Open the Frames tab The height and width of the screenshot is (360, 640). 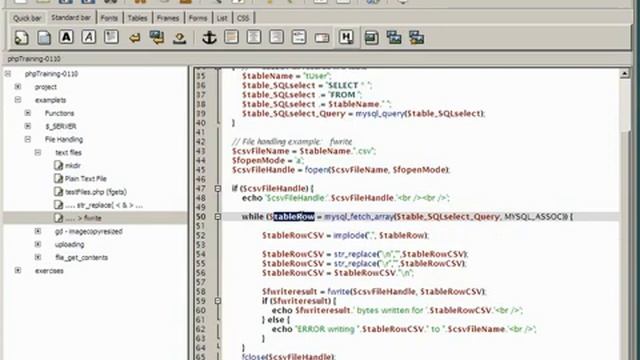(168, 18)
